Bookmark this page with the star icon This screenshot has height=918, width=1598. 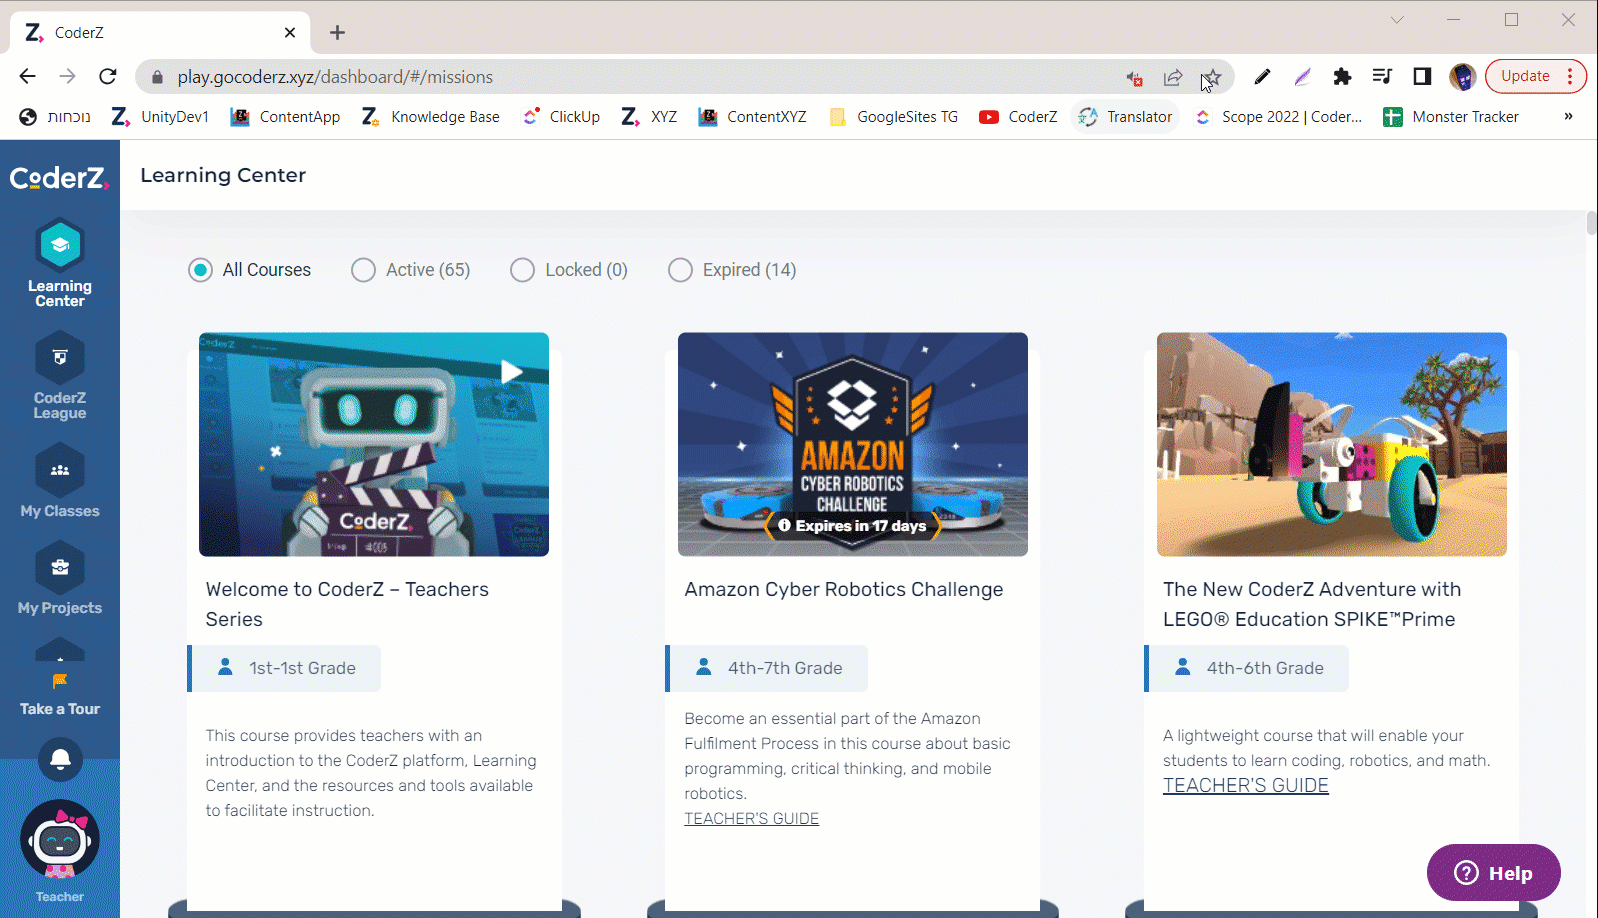[x=1212, y=77]
